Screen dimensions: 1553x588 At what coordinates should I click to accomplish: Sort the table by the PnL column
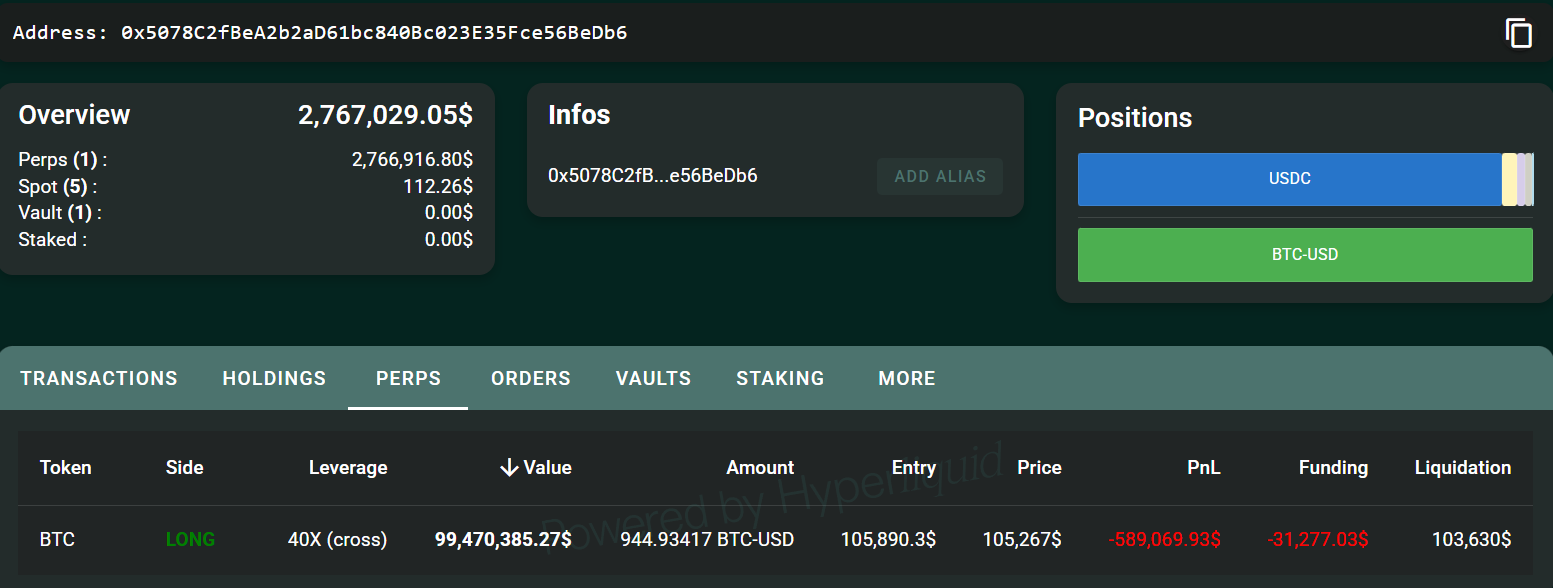pyautogui.click(x=1203, y=467)
